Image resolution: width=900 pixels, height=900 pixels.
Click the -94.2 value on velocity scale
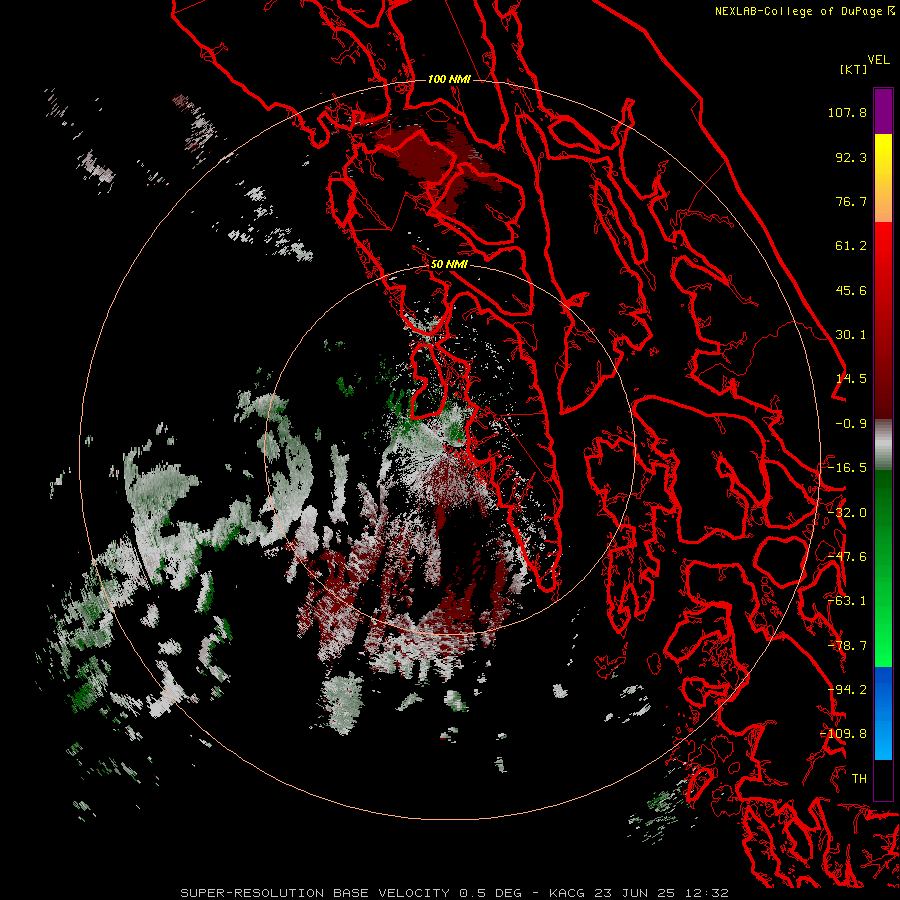click(x=847, y=690)
